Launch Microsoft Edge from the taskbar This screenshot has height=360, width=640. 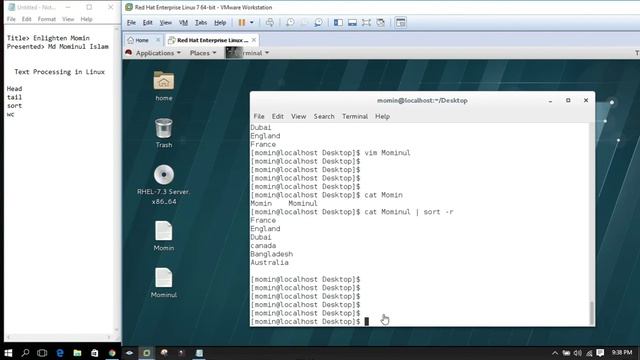(x=60, y=353)
